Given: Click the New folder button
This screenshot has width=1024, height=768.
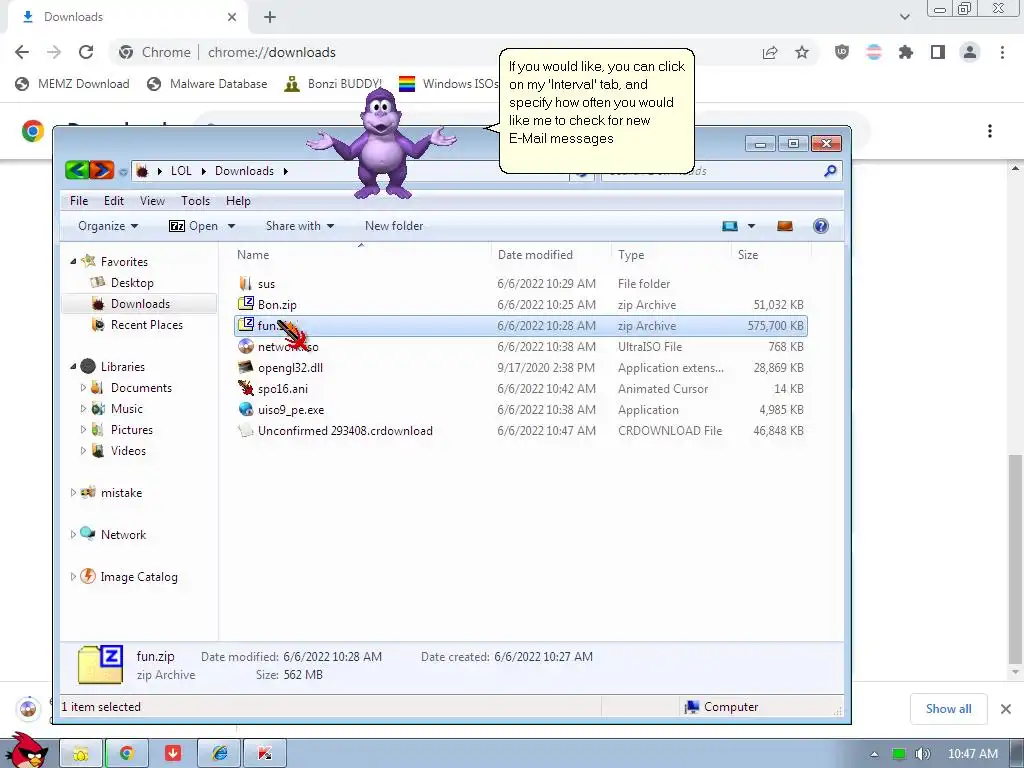Looking at the screenshot, I should (x=394, y=226).
